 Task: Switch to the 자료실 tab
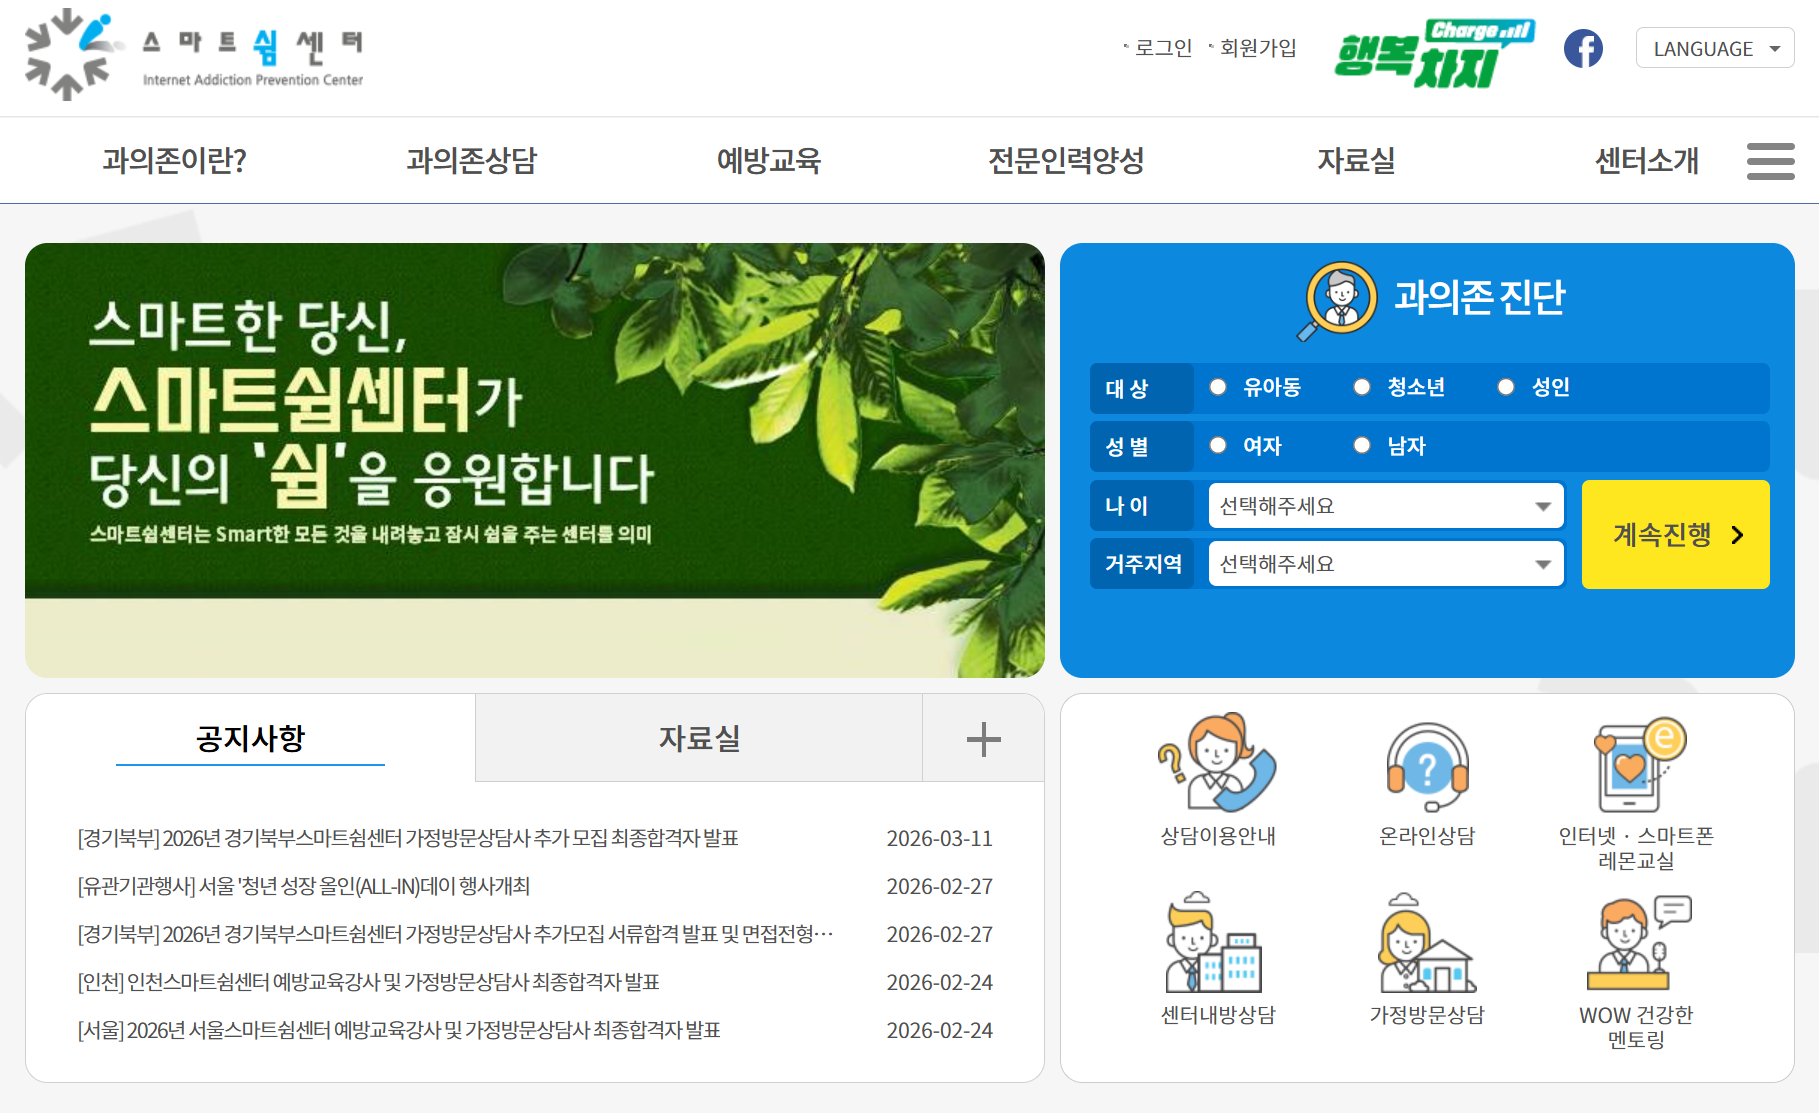click(697, 738)
